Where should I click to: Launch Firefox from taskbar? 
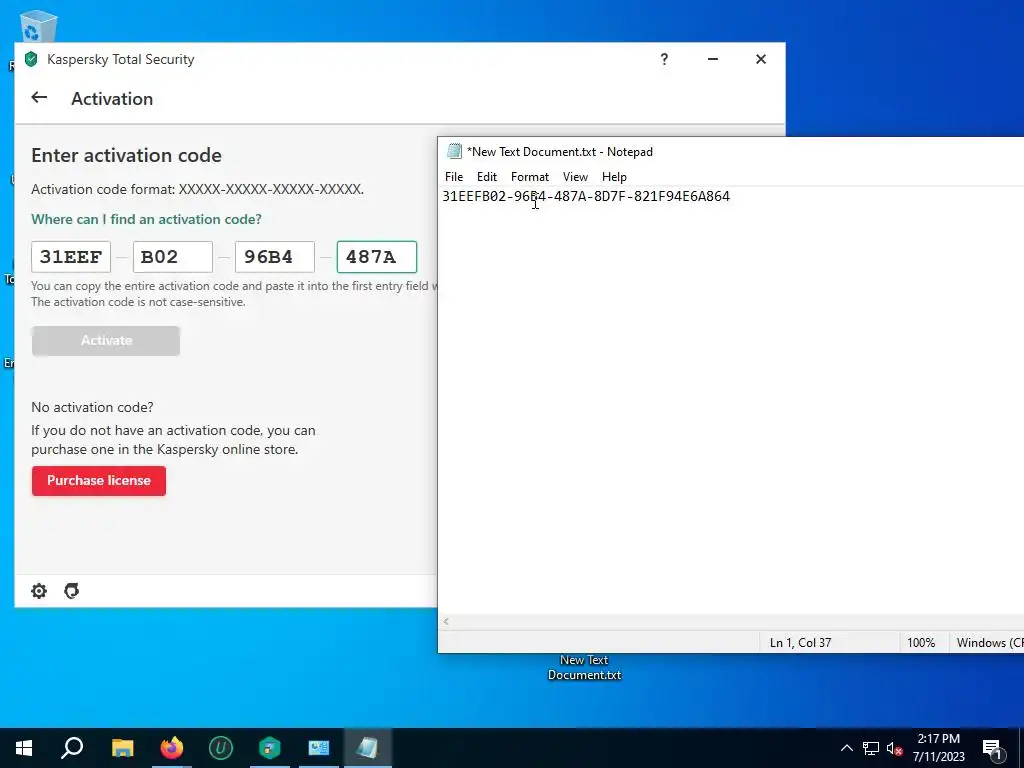[x=172, y=748]
